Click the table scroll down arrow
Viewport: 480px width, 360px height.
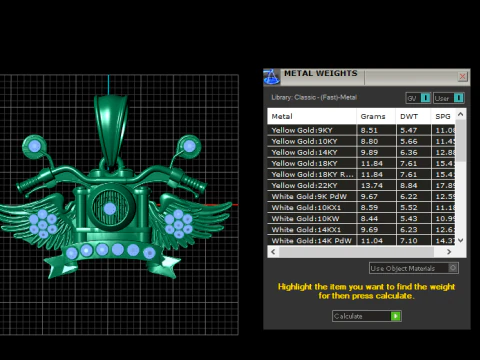coord(461,240)
